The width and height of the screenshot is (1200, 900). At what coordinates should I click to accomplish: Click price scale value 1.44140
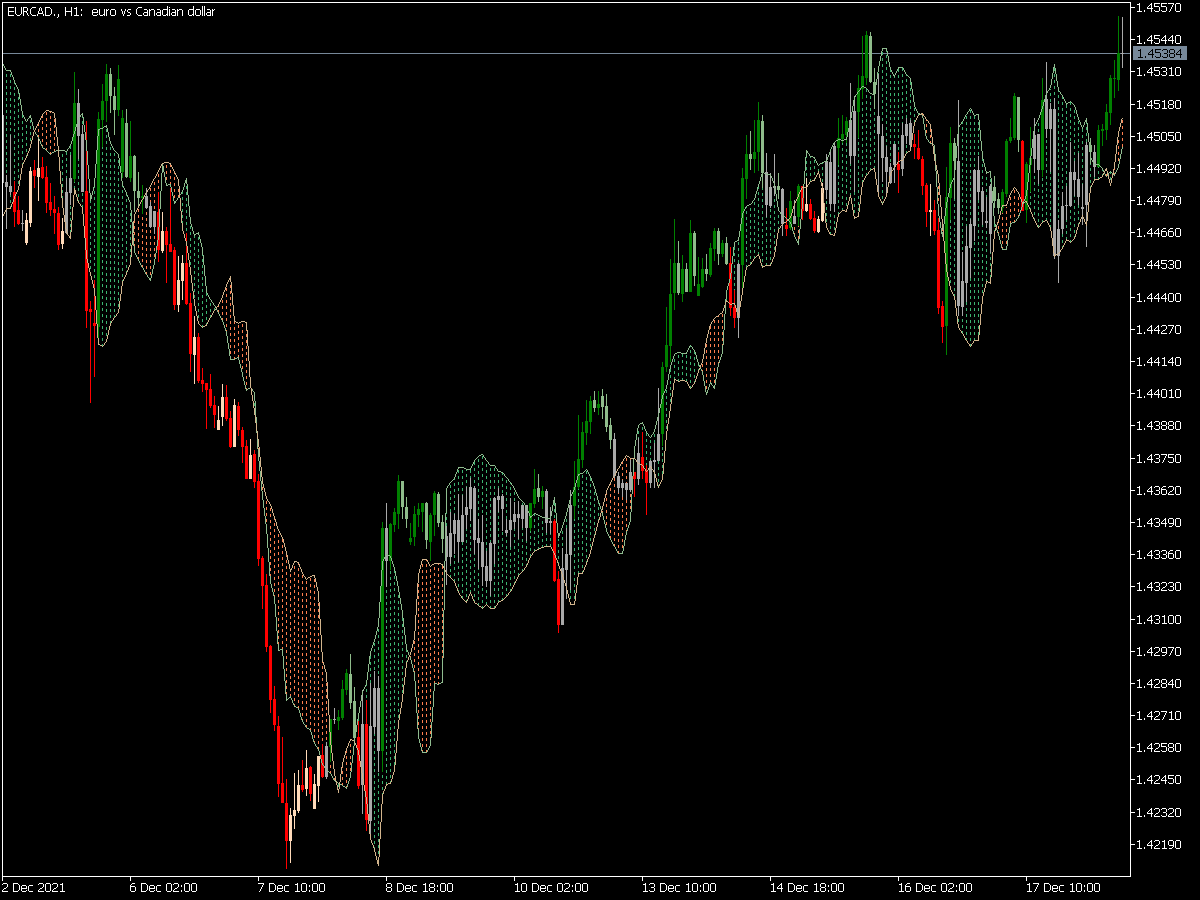(1159, 361)
